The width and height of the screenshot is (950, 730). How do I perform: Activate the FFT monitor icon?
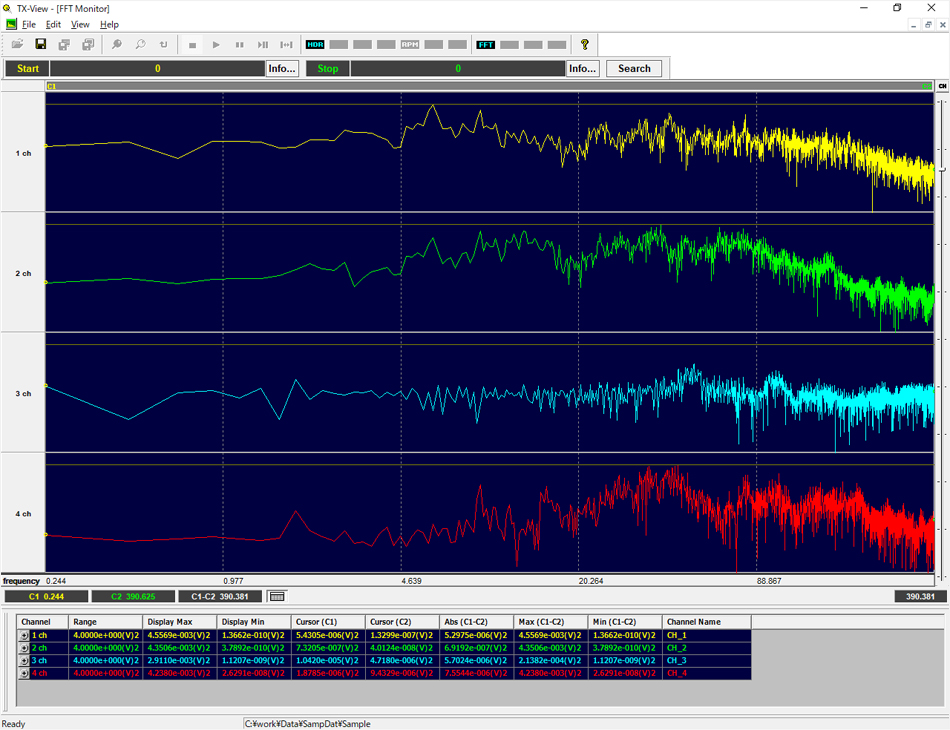[x=487, y=44]
